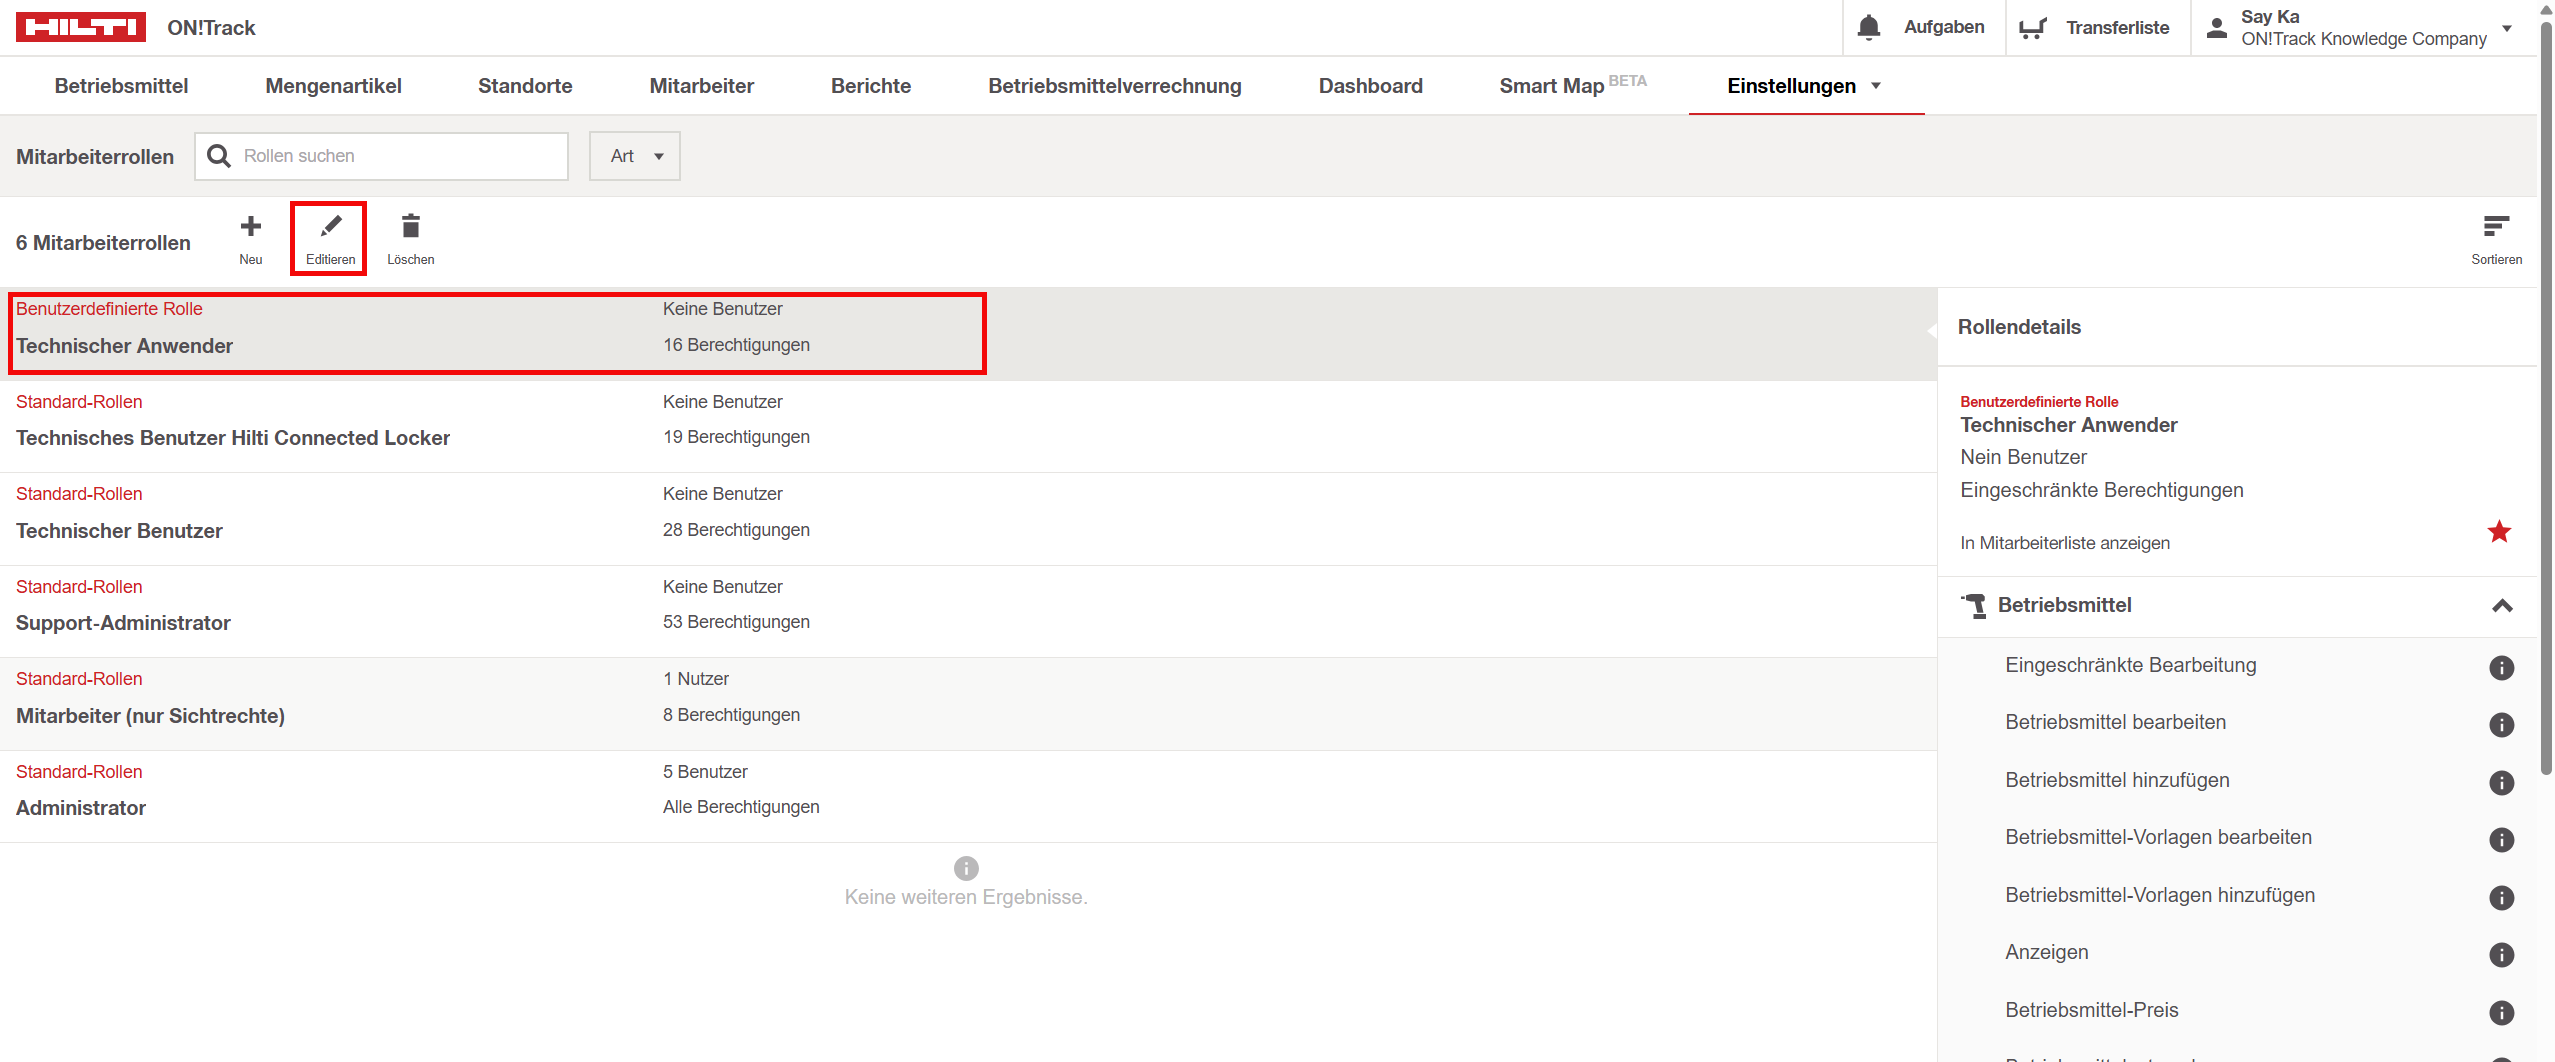This screenshot has height=1062, width=2555.
Task: Click the Hilti logo
Action: (x=80, y=27)
